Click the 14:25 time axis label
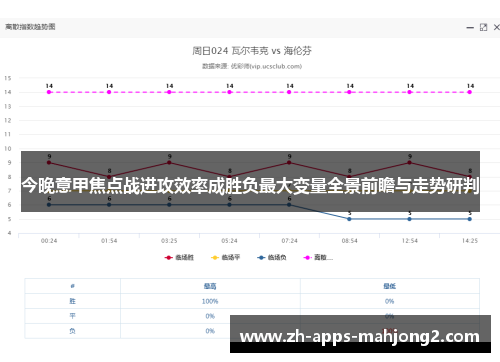This screenshot has width=500, height=362. point(470,241)
